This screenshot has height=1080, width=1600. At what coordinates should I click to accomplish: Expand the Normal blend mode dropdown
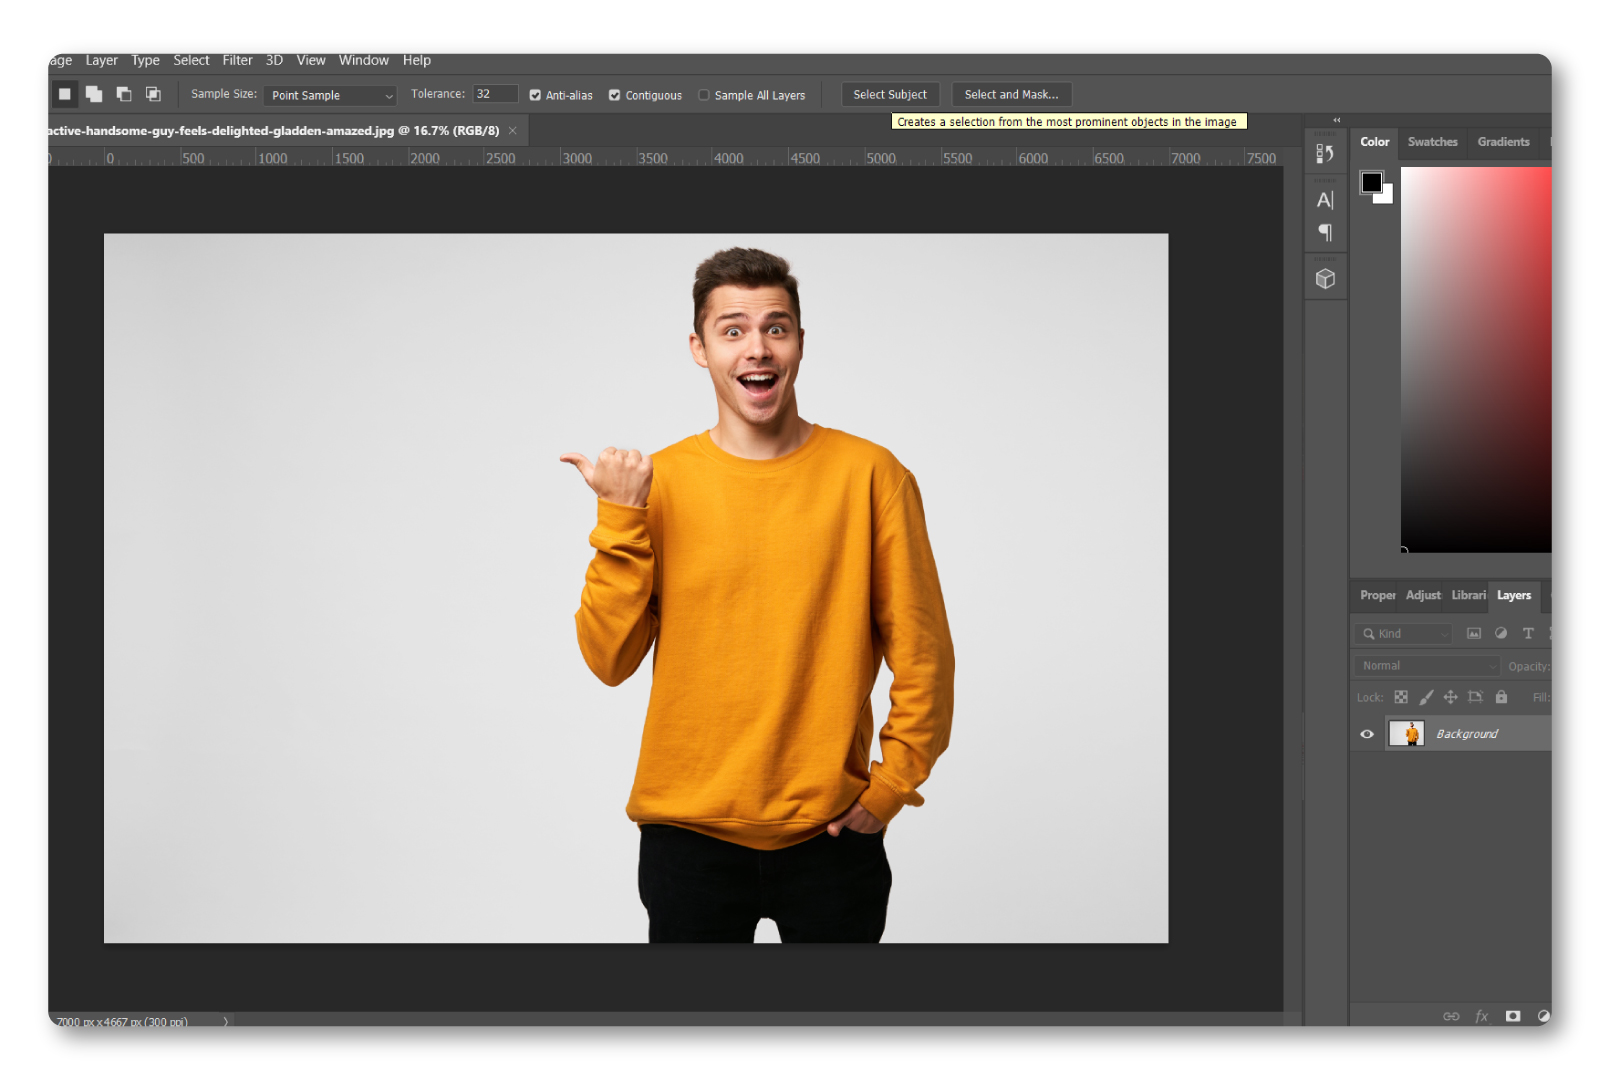(x=1427, y=666)
